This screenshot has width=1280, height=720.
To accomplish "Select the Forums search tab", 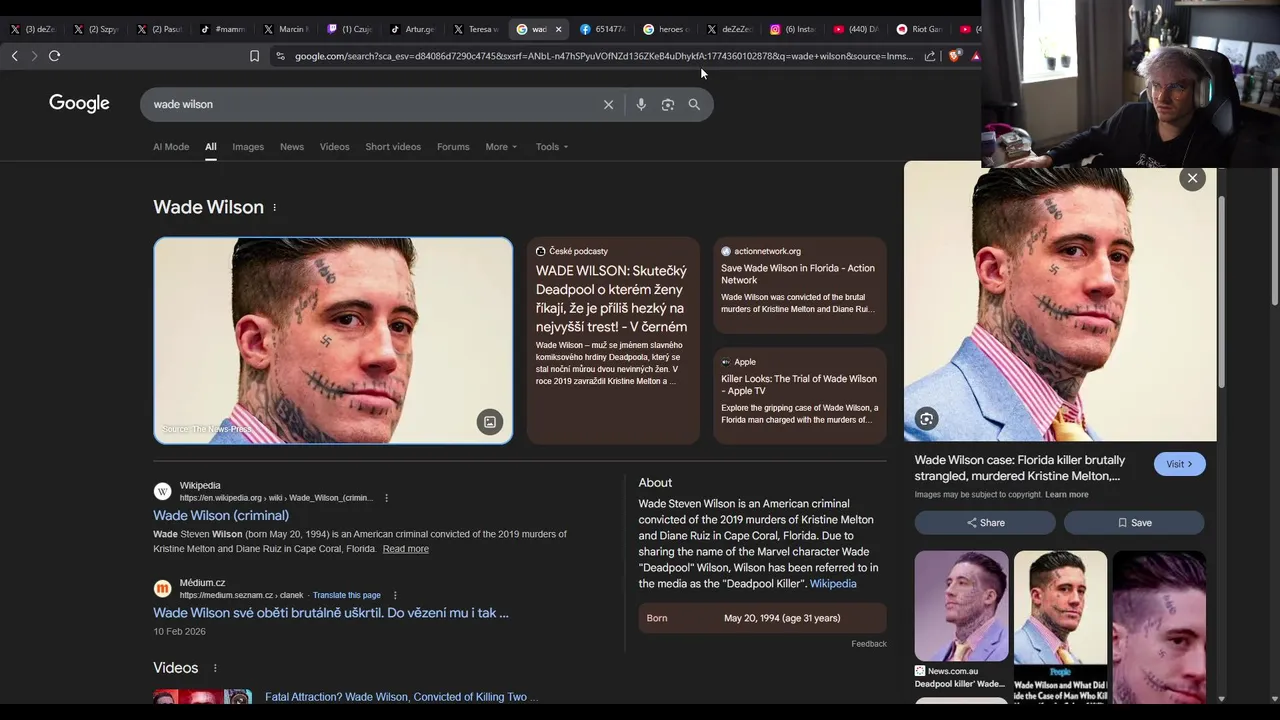I will click(x=453, y=147).
